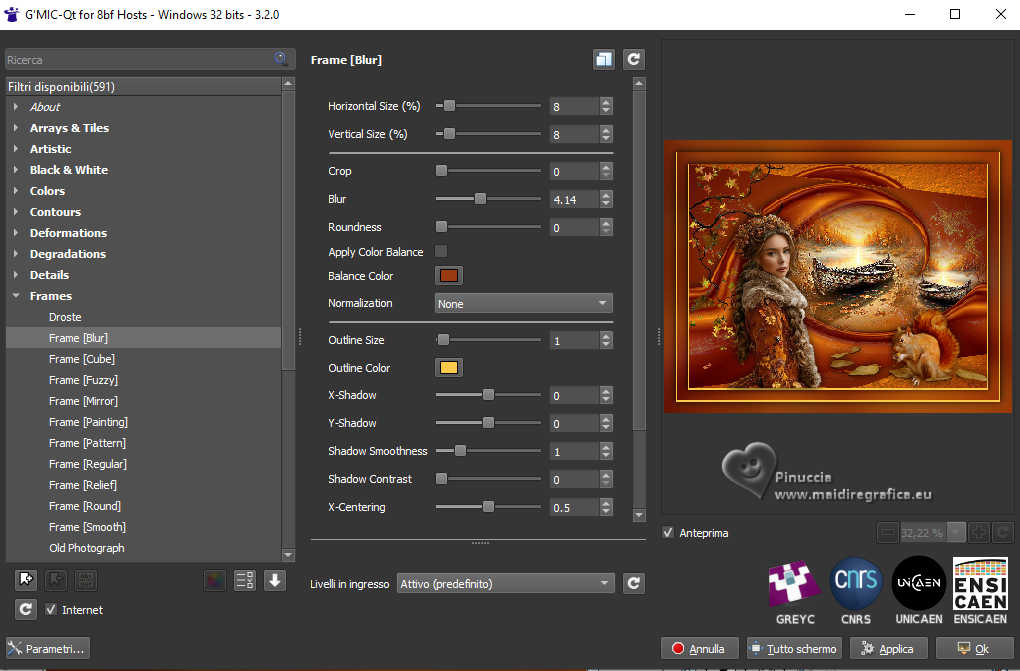Expand the Arrays & Tiles category
Image resolution: width=1020 pixels, height=671 pixels.
coord(16,128)
